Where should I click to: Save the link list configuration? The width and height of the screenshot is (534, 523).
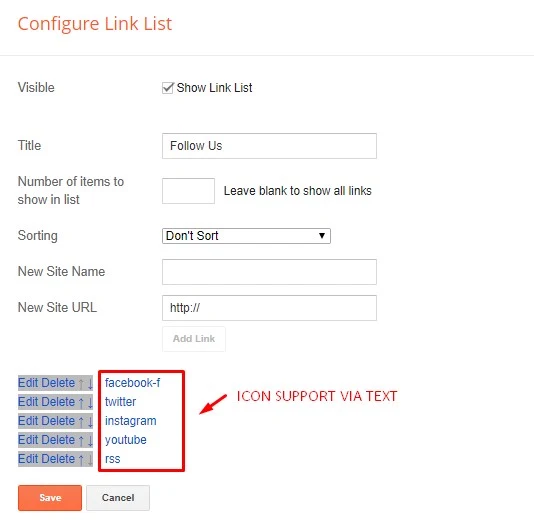pos(50,498)
